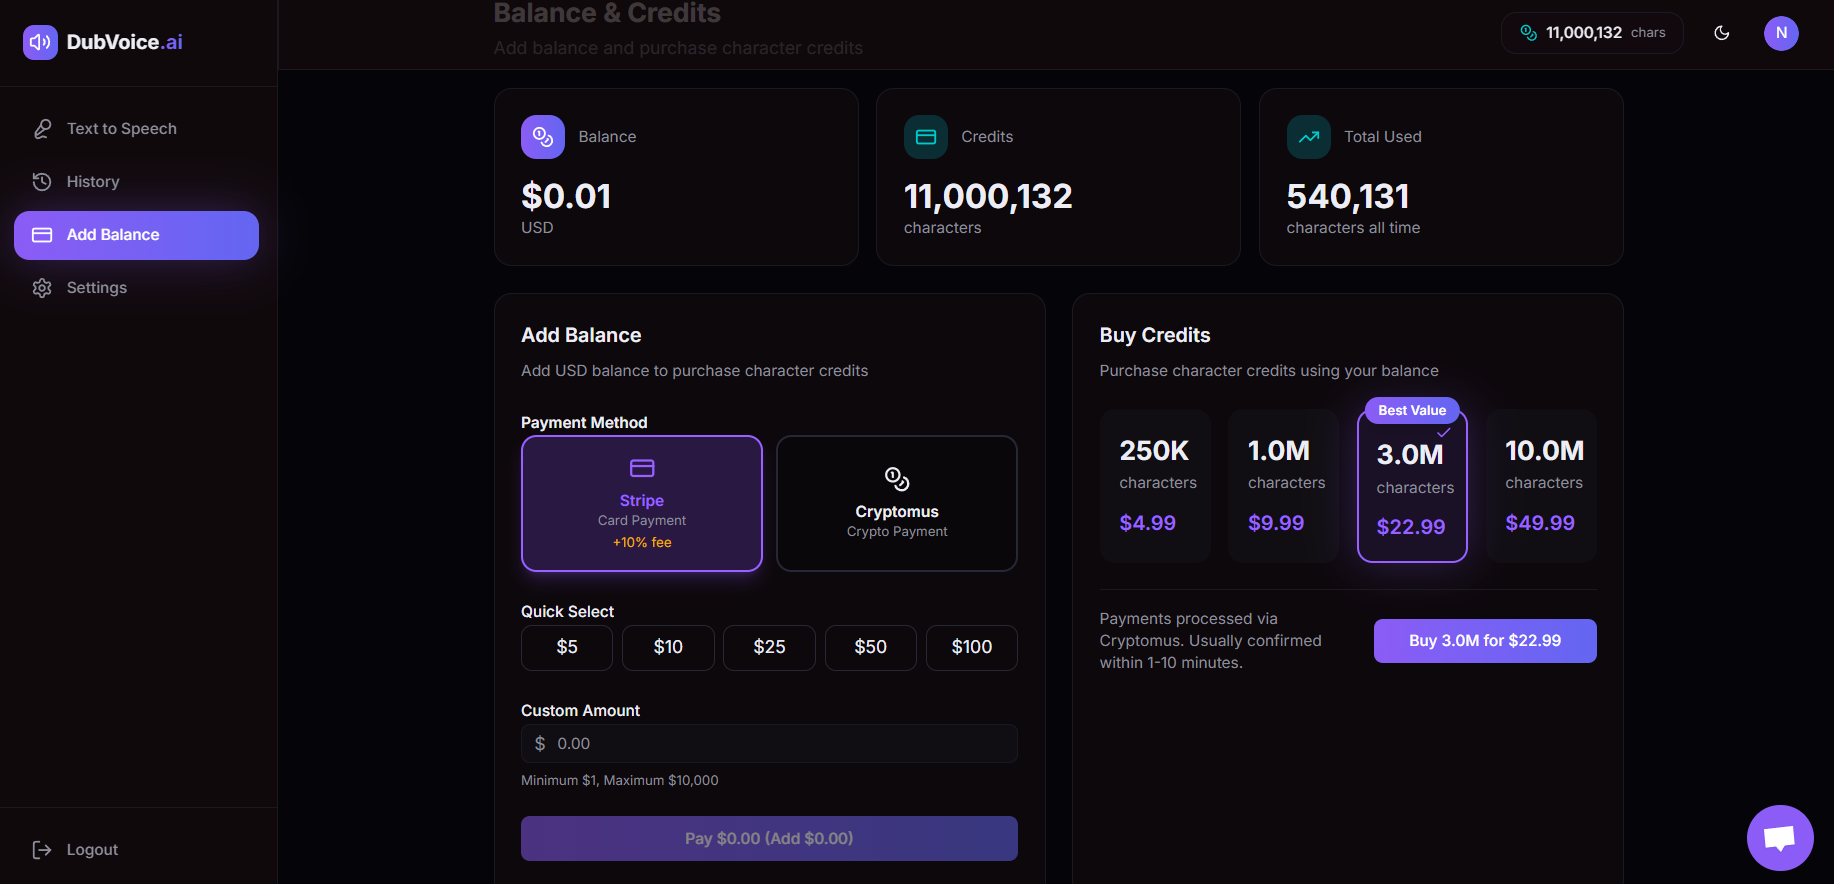Click the Pay $0.00 button
The width and height of the screenshot is (1834, 884).
click(768, 838)
